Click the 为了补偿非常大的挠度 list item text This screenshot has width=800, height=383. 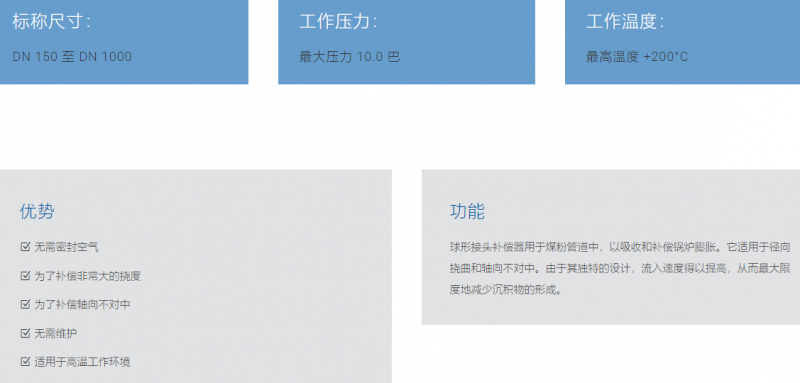[88, 276]
